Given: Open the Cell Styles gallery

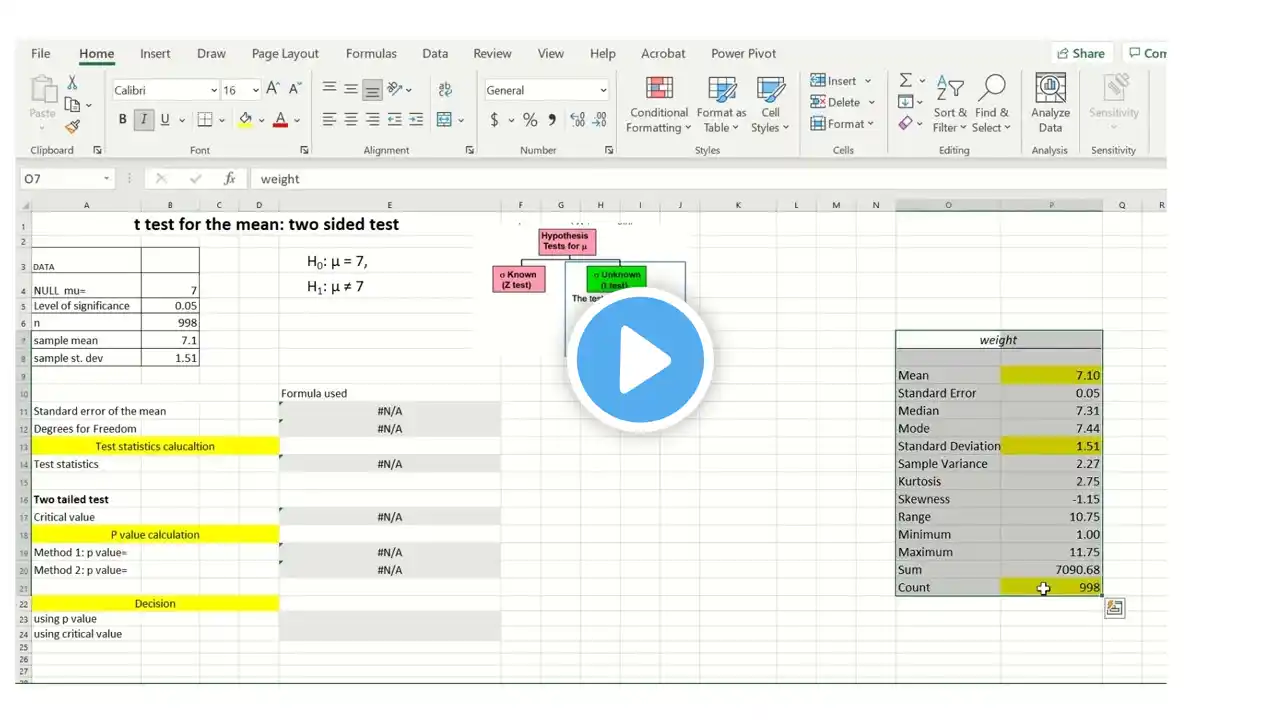Looking at the screenshot, I should [x=770, y=103].
